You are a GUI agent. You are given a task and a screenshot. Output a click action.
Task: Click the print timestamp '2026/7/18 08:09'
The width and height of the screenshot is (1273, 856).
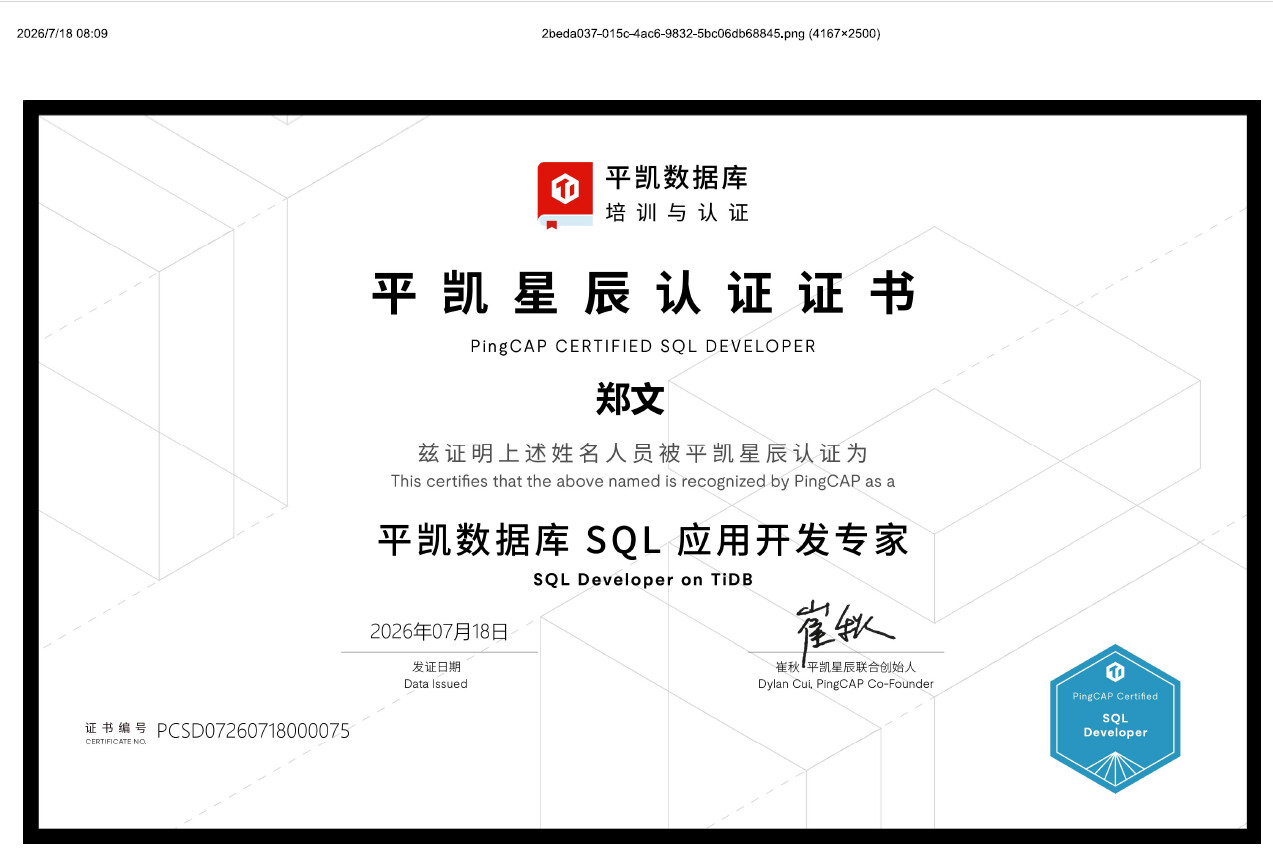click(x=63, y=34)
